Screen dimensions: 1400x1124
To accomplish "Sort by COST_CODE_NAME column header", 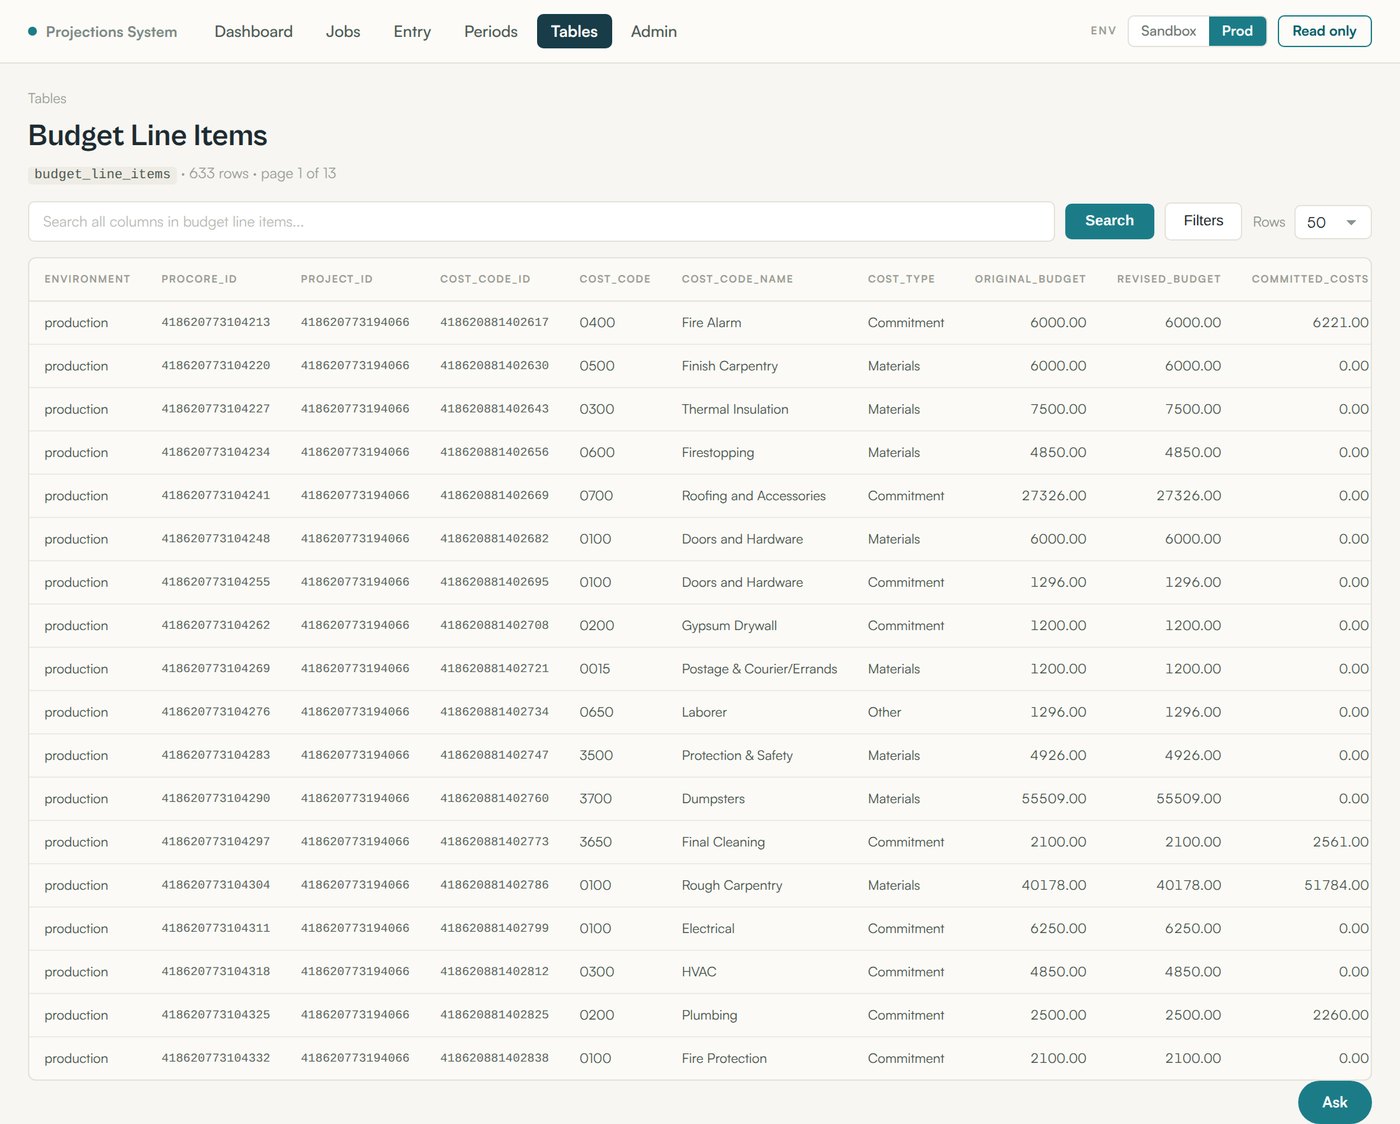I will pos(737,279).
